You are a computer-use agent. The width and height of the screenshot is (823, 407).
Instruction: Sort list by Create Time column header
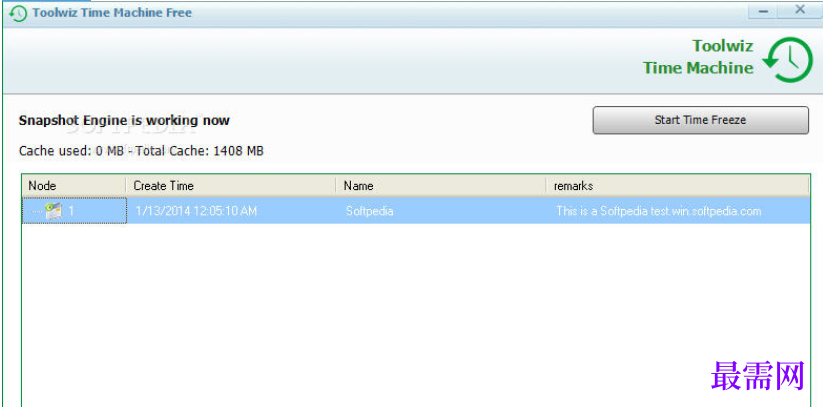pyautogui.click(x=231, y=186)
